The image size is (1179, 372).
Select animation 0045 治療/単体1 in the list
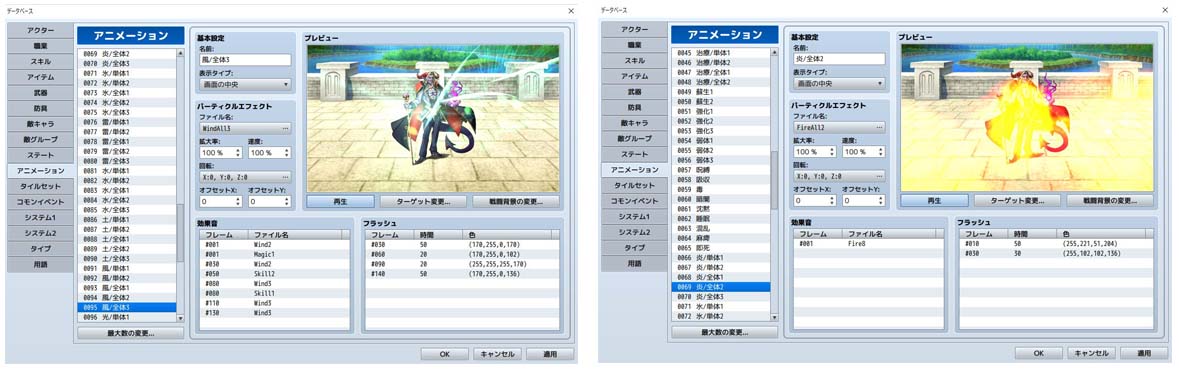721,53
